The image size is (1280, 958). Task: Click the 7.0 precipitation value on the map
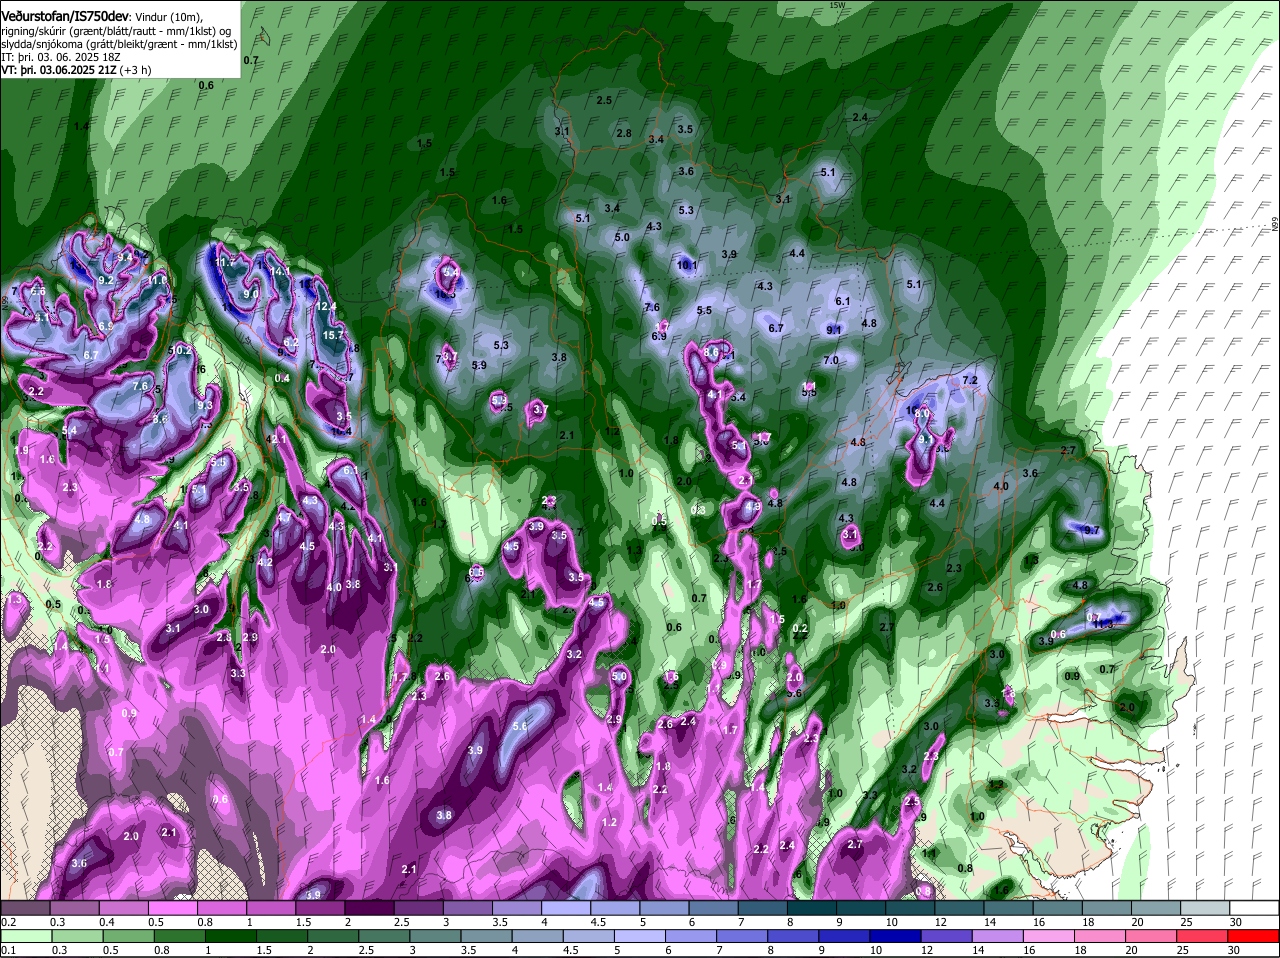(x=831, y=361)
